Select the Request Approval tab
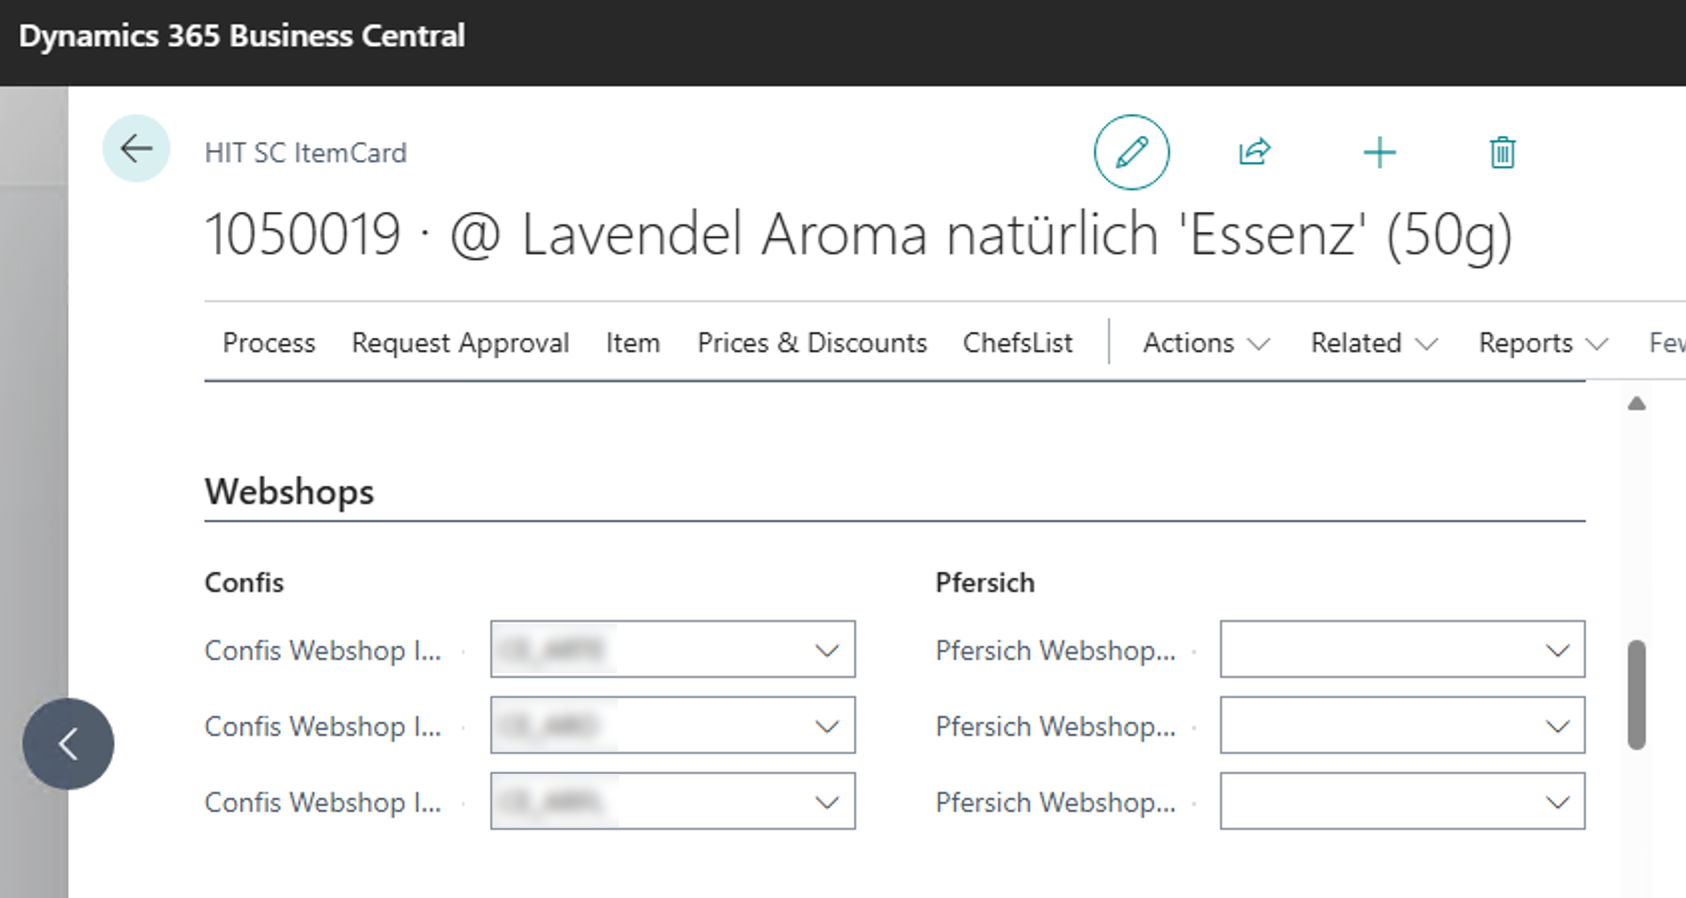The height and width of the screenshot is (898, 1686). (460, 343)
